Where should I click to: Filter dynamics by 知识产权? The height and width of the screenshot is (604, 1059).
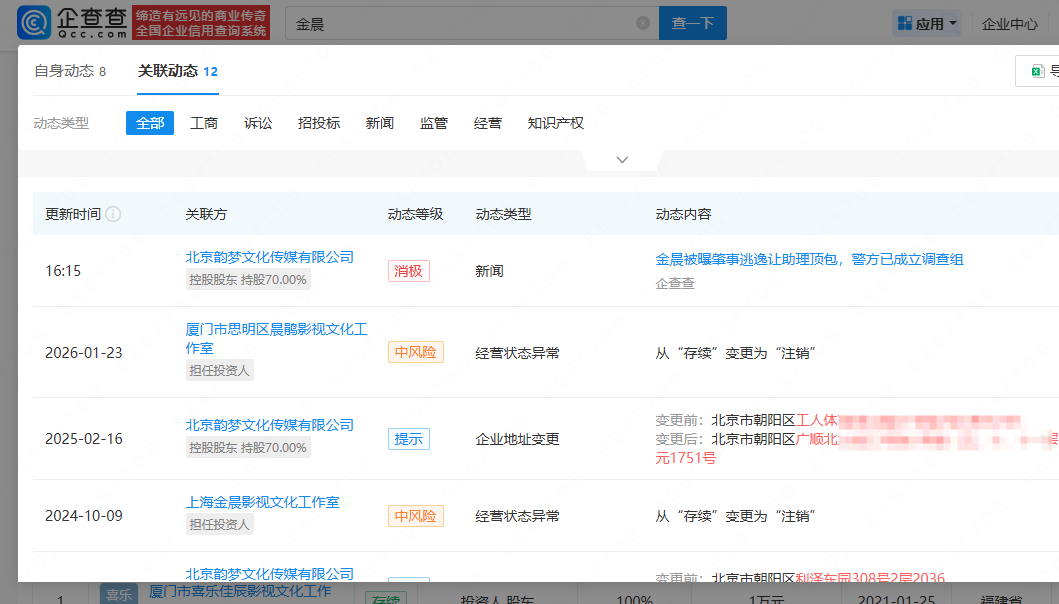[x=555, y=123]
